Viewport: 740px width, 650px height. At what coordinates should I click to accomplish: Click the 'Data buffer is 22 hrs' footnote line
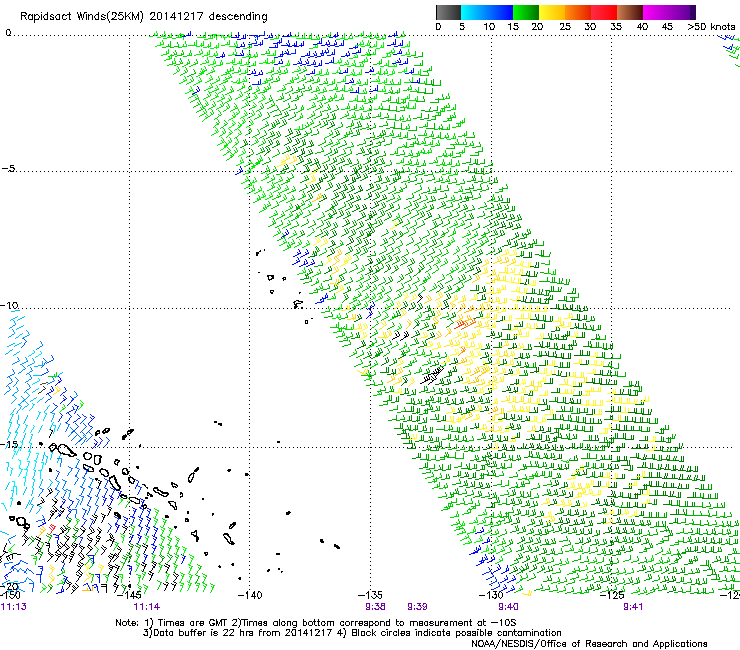pyautogui.click(x=352, y=633)
